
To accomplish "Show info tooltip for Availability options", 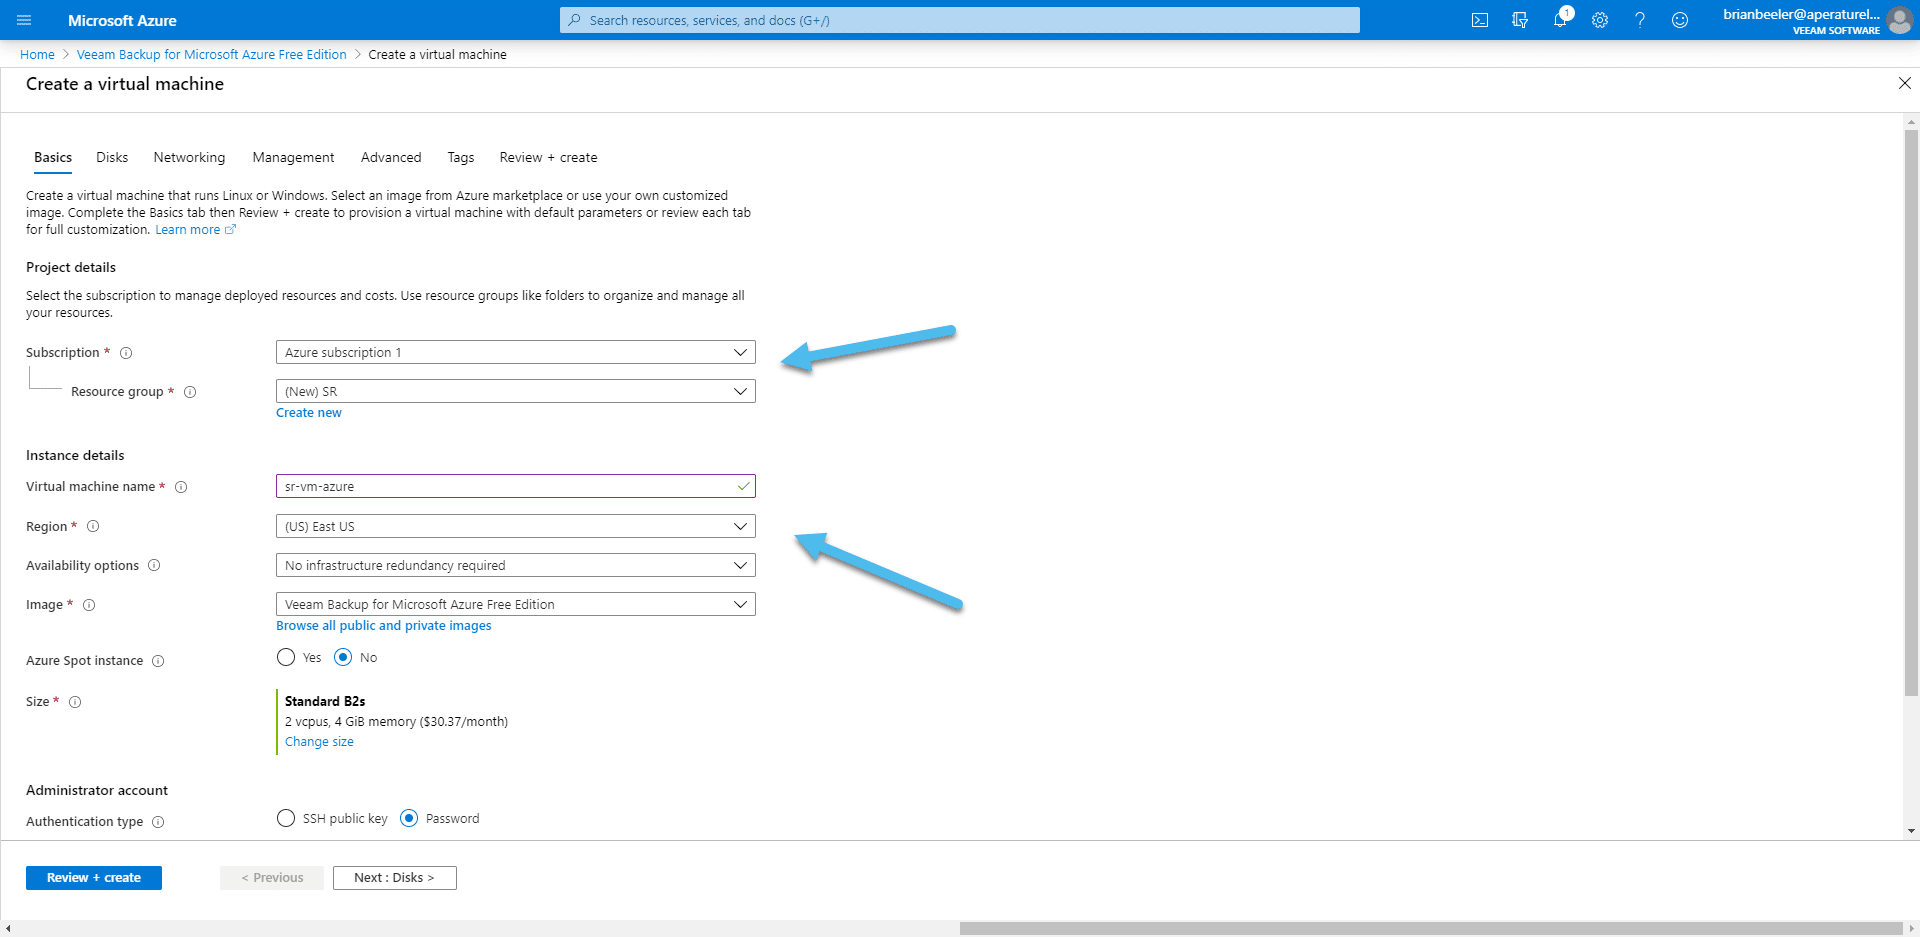I will [154, 565].
